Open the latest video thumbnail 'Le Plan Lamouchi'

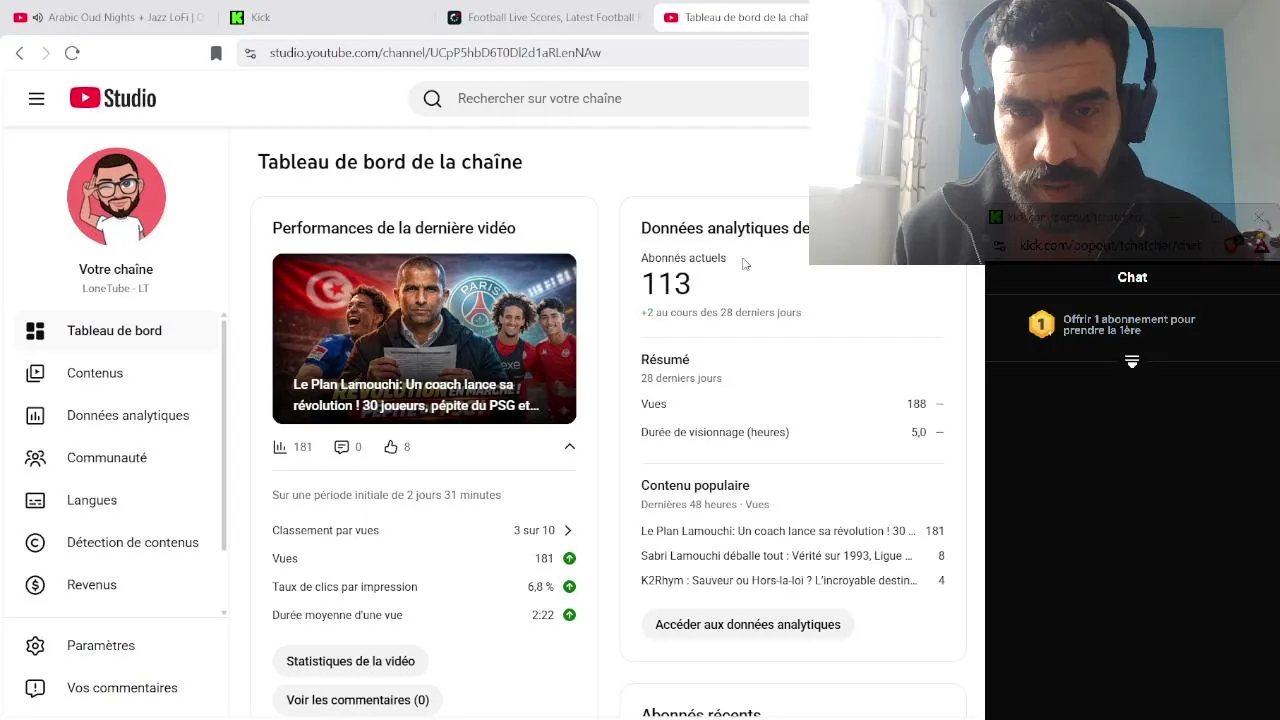click(424, 339)
